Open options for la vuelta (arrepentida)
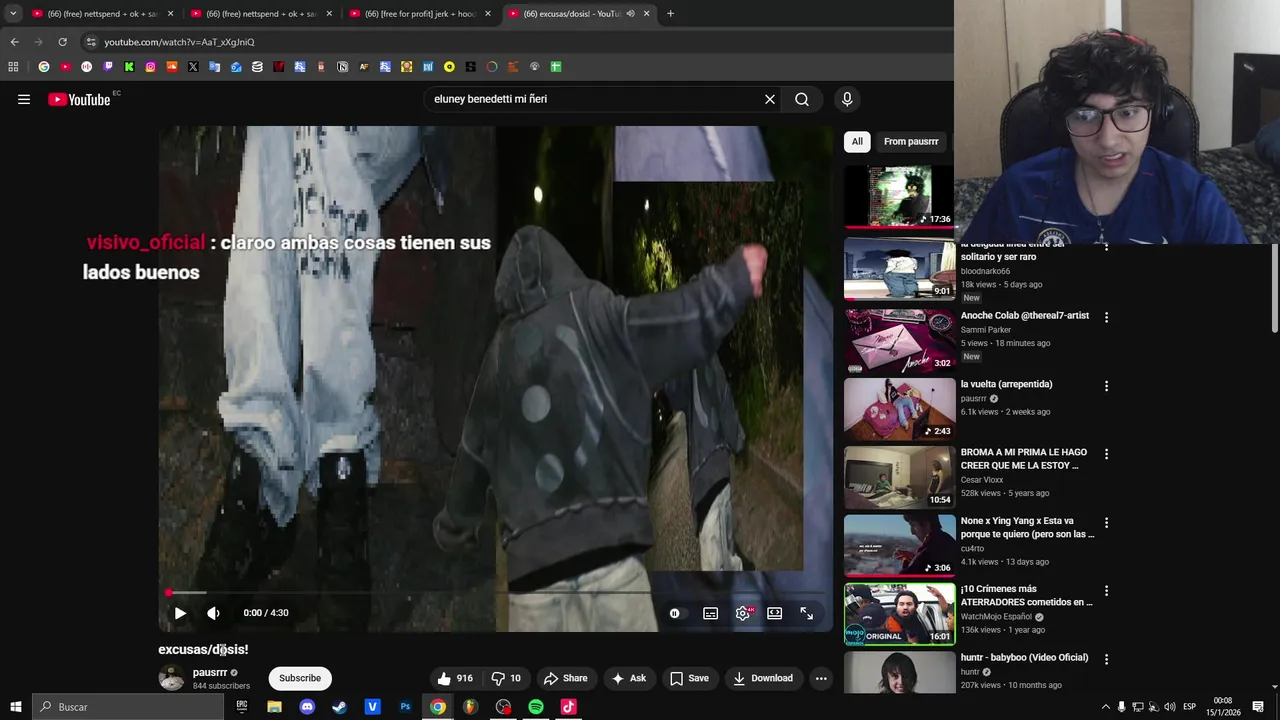 pos(1106,386)
